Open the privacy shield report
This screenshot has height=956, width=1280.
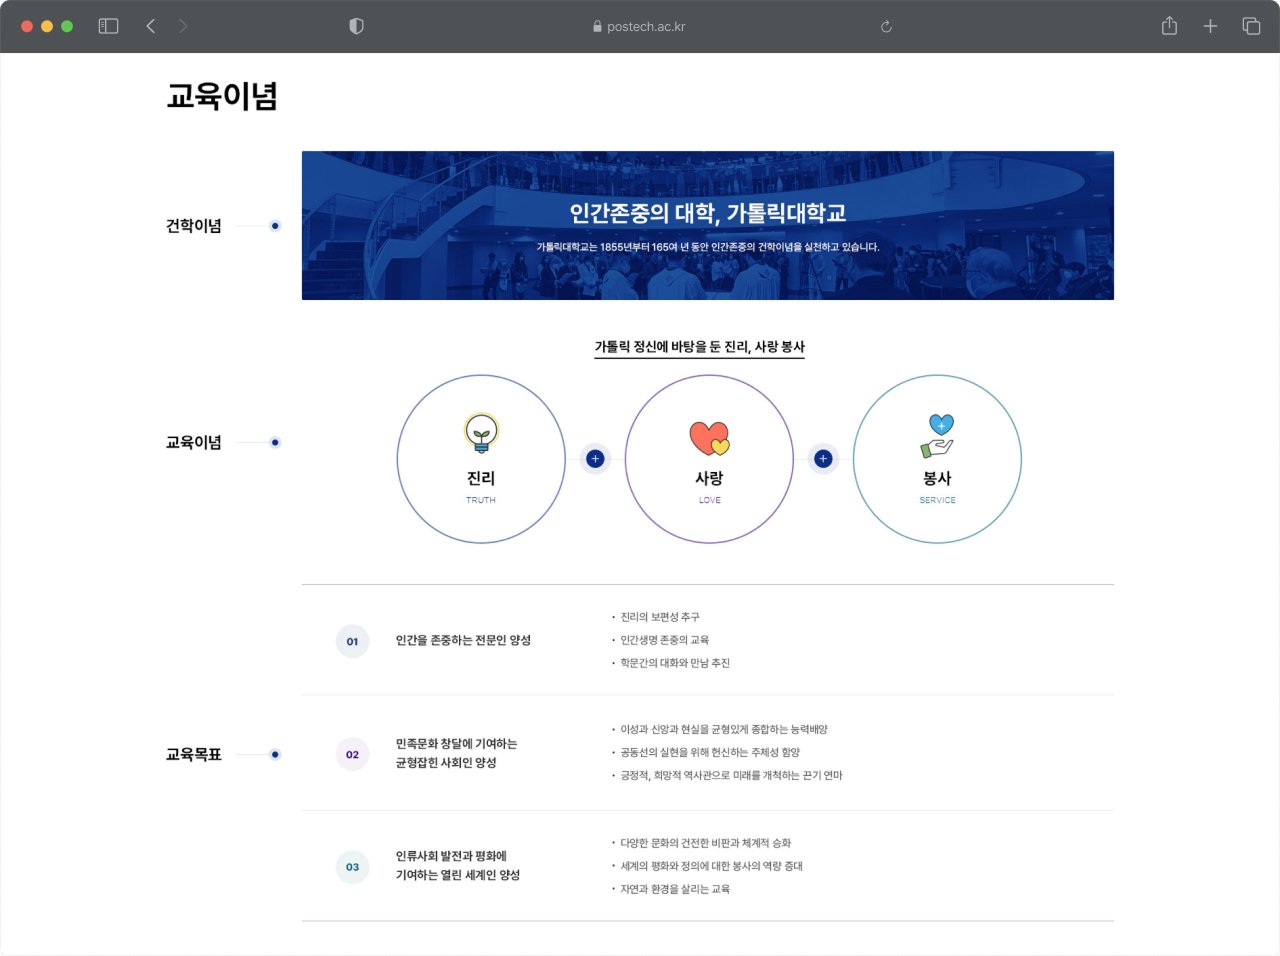pos(356,26)
